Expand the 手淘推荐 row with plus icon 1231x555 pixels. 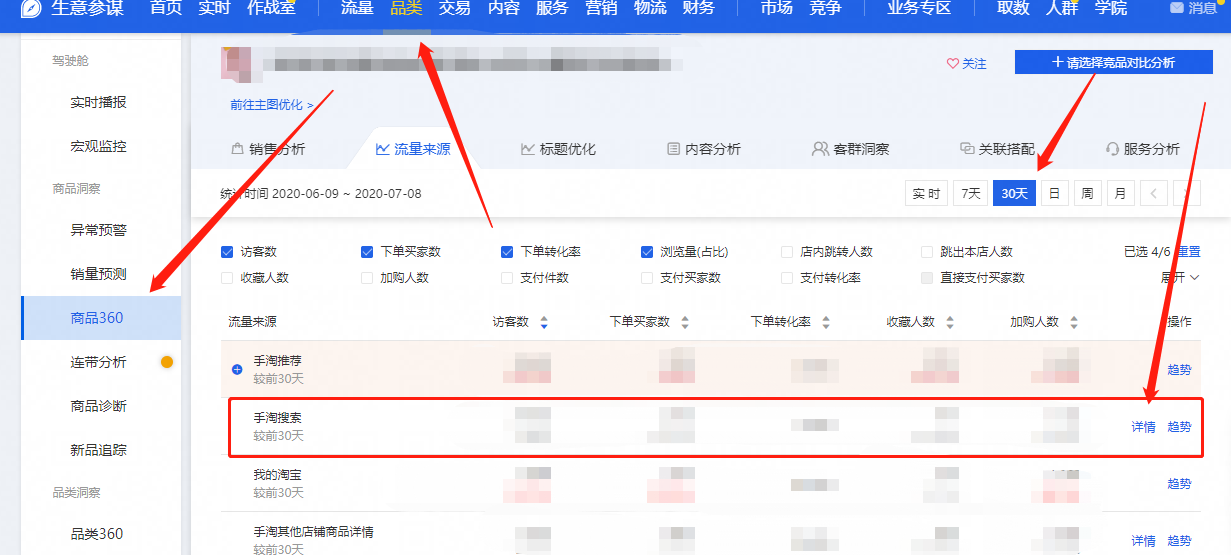[x=237, y=369]
